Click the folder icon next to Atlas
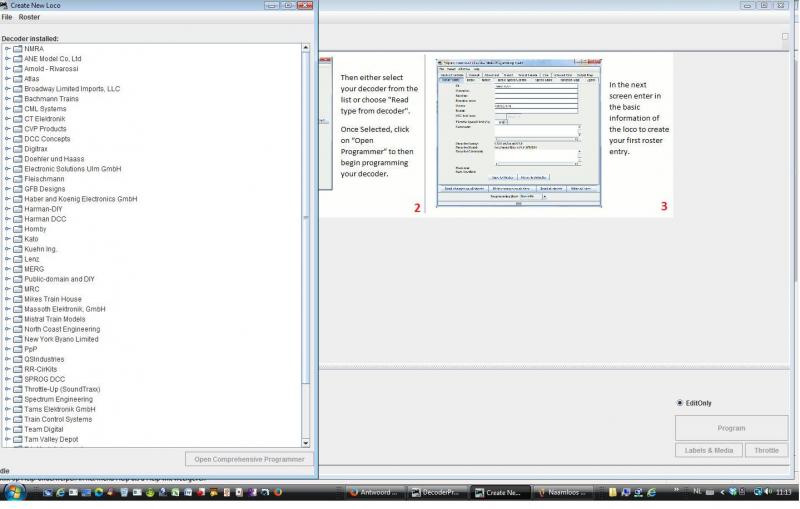The image size is (800, 509). click(18, 79)
